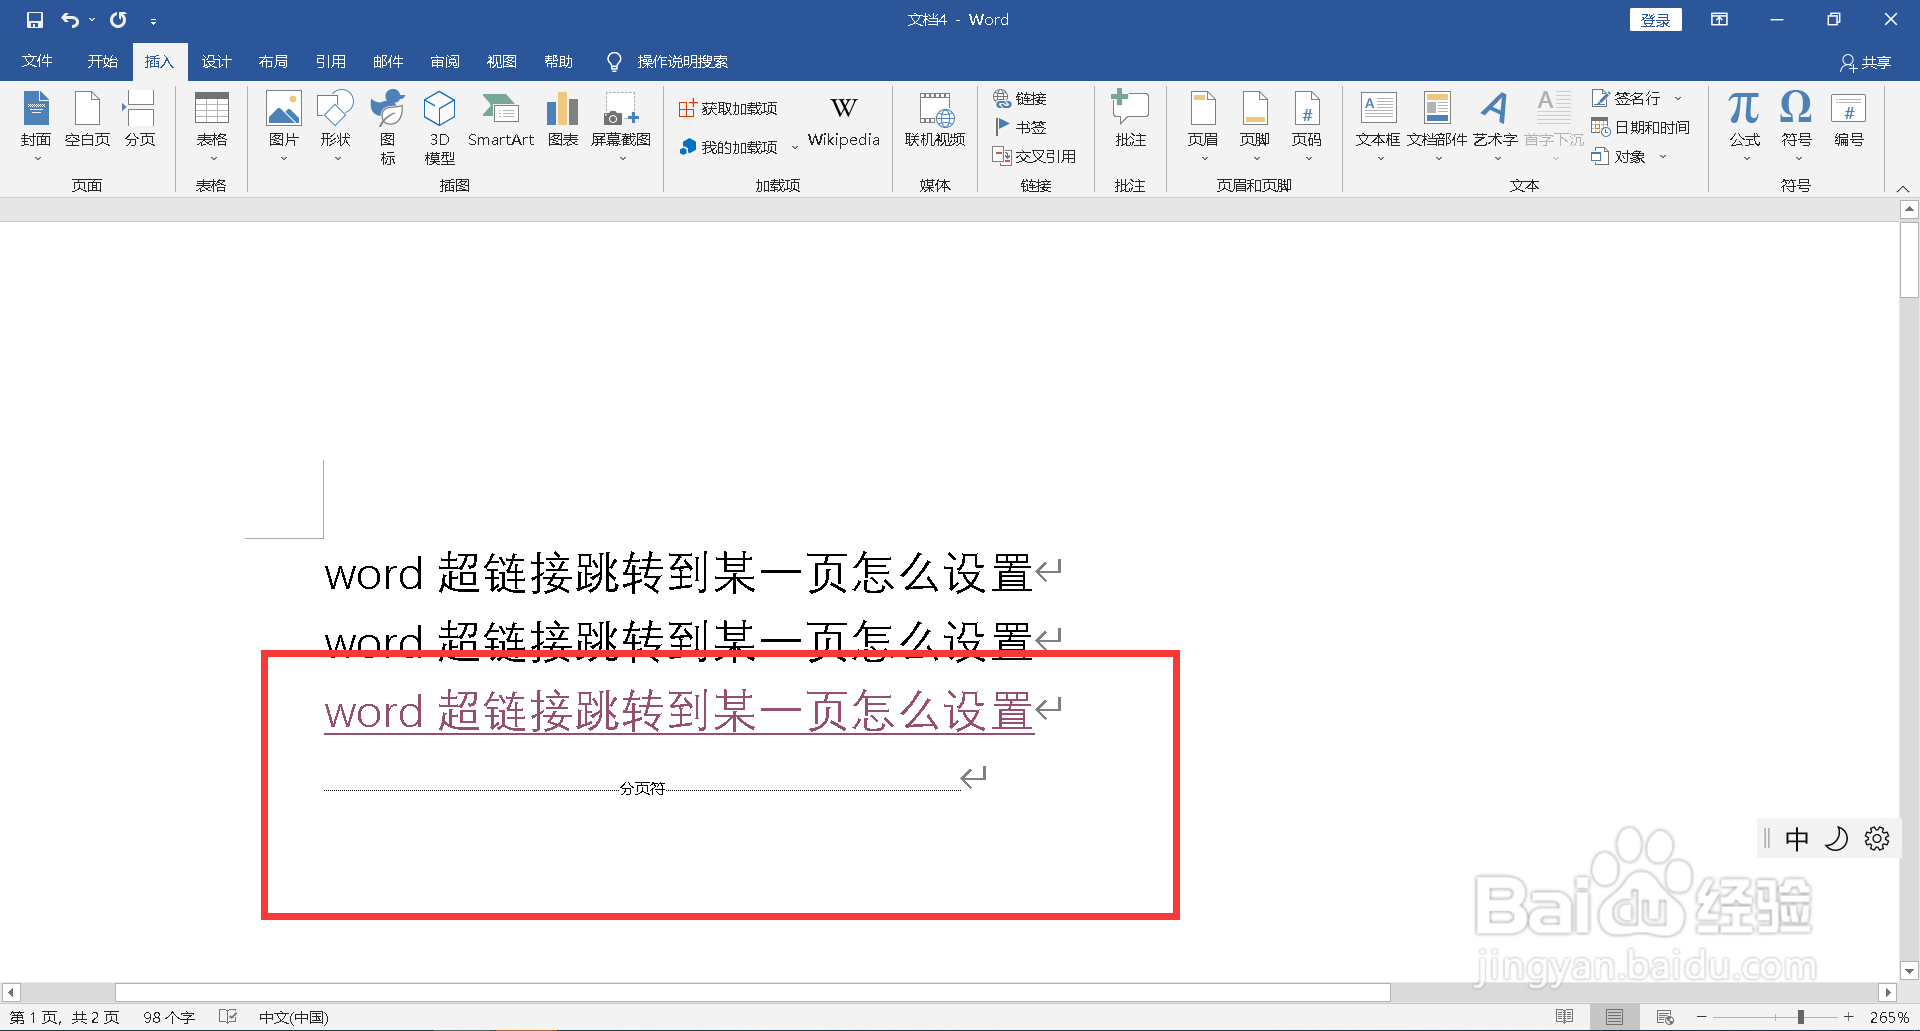Switch to the Layout (布局) tab
The width and height of the screenshot is (1920, 1031).
(273, 61)
